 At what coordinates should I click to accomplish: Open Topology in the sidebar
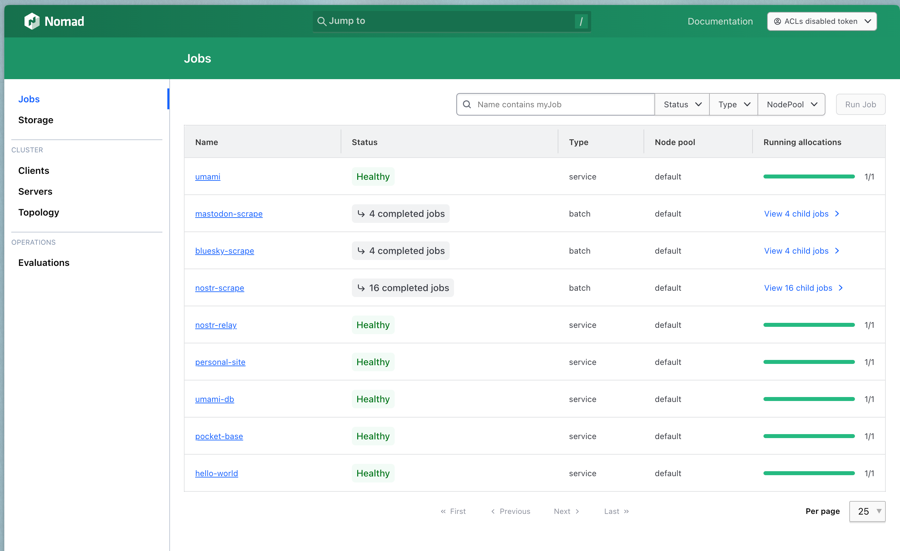pyautogui.click(x=38, y=212)
